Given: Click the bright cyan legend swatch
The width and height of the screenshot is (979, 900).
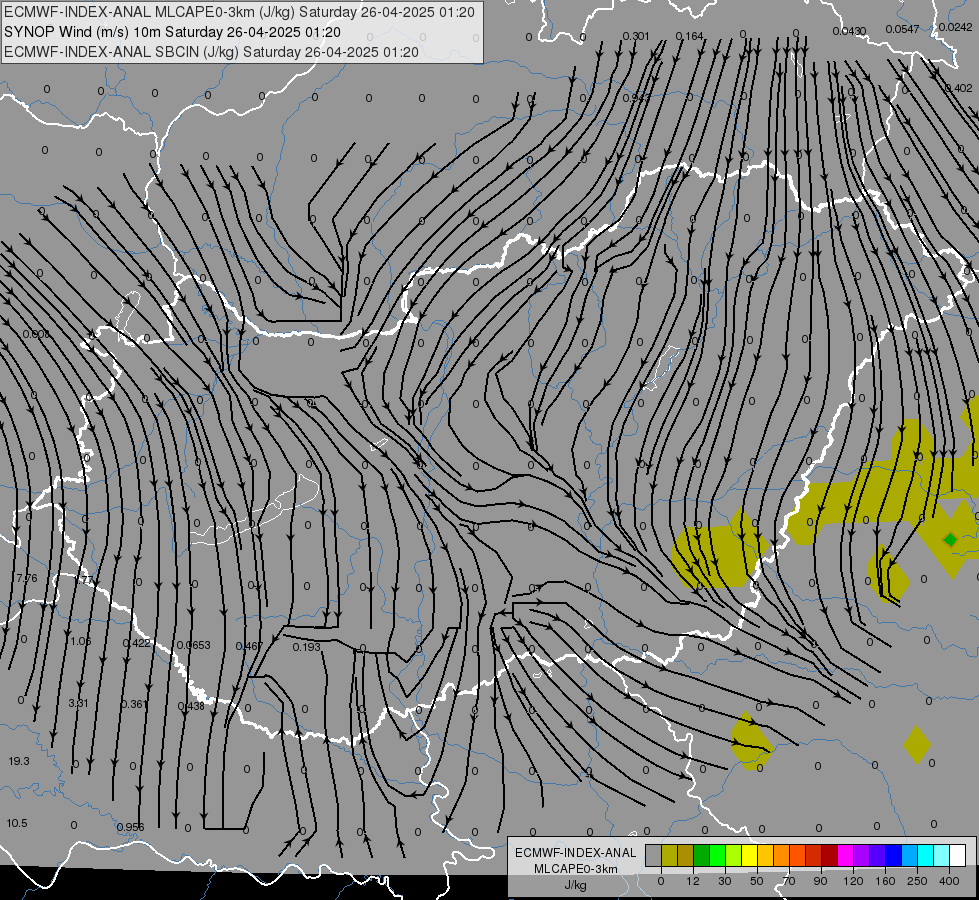Looking at the screenshot, I should point(926,855).
